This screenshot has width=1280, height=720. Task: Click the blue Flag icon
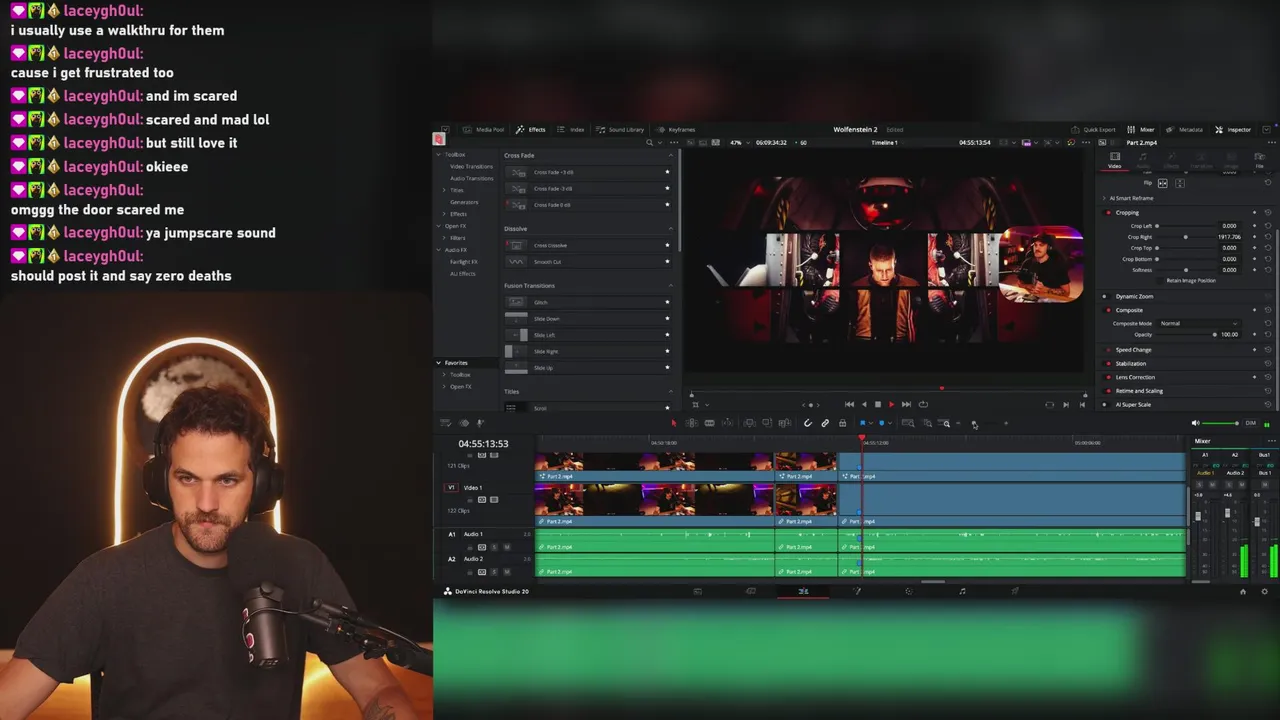(x=862, y=423)
